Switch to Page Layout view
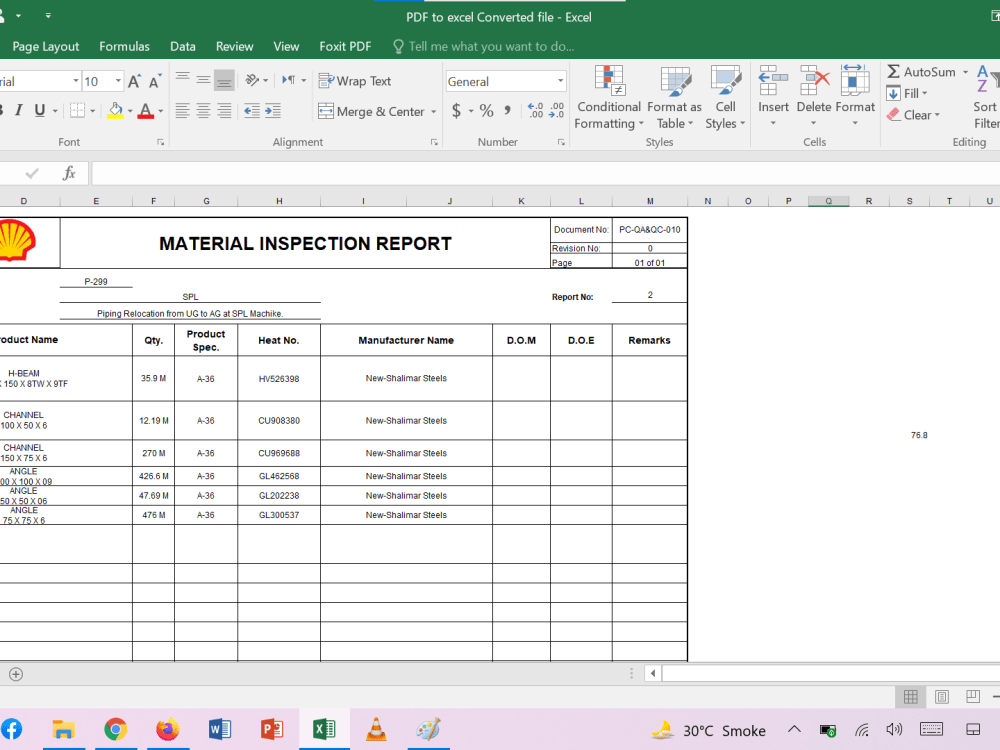Screen dimensions: 1000x750 pos(941,696)
